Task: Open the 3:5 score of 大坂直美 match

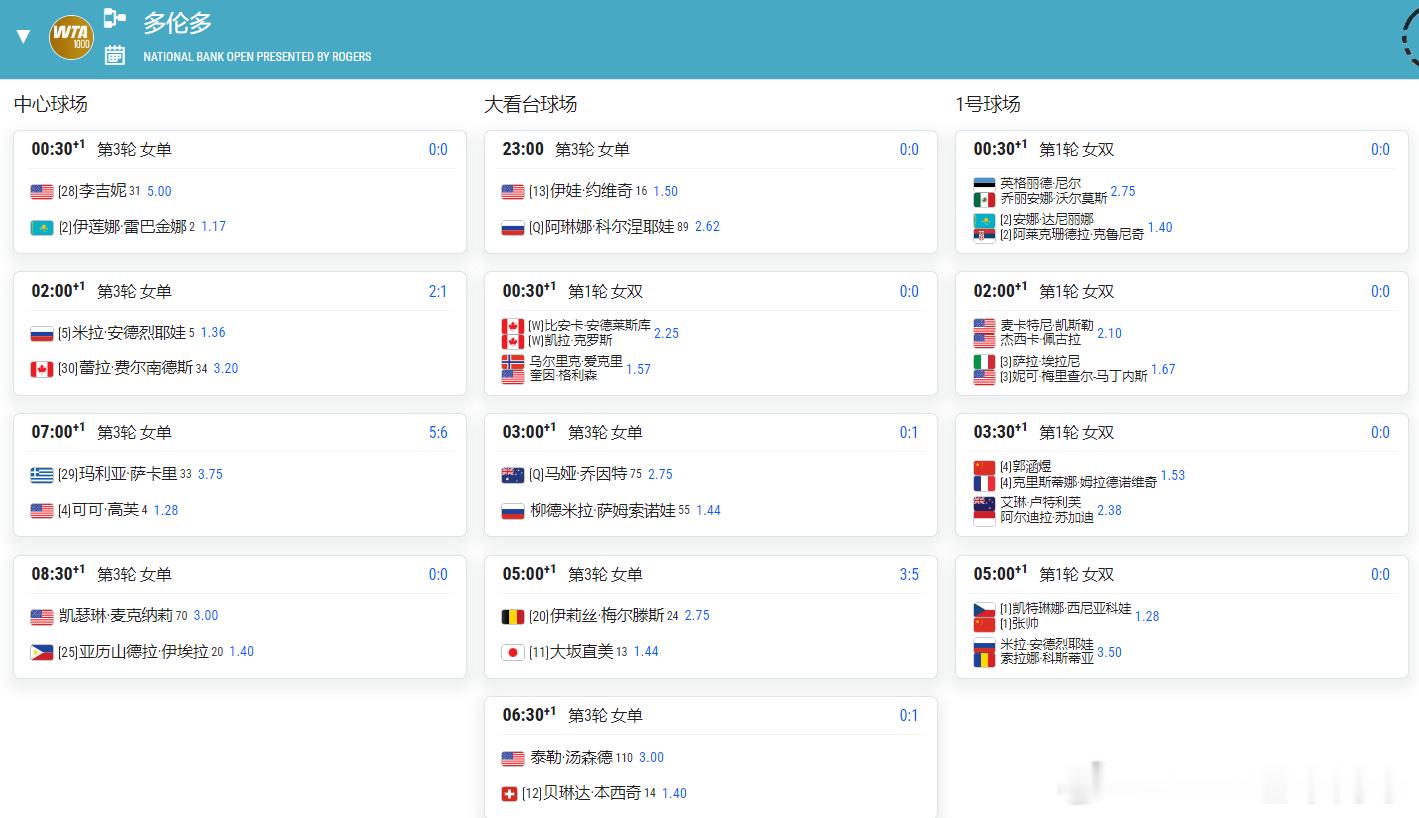Action: [x=909, y=574]
